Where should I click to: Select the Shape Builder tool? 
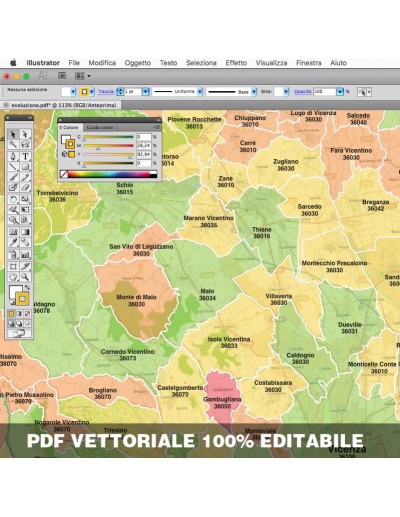click(13, 220)
